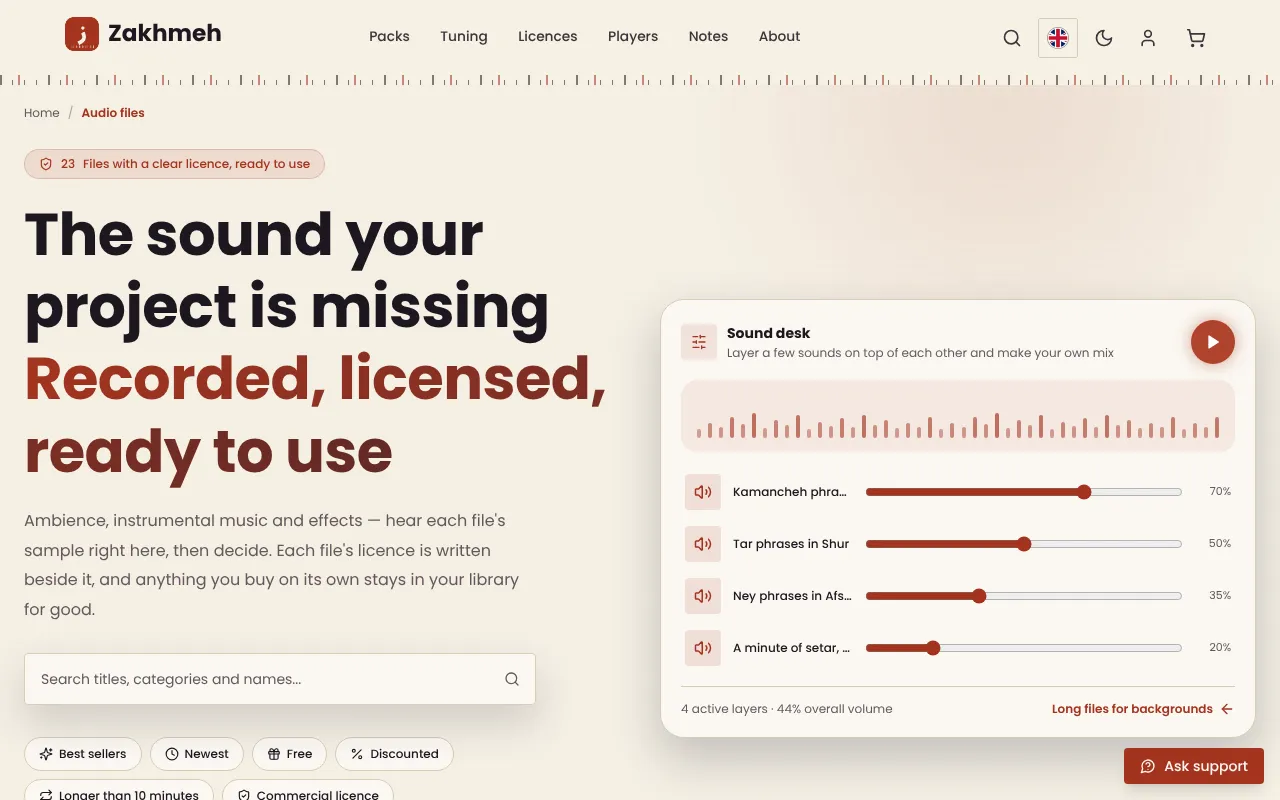Open the shopping cart
Viewport: 1280px width, 800px height.
tap(1196, 38)
